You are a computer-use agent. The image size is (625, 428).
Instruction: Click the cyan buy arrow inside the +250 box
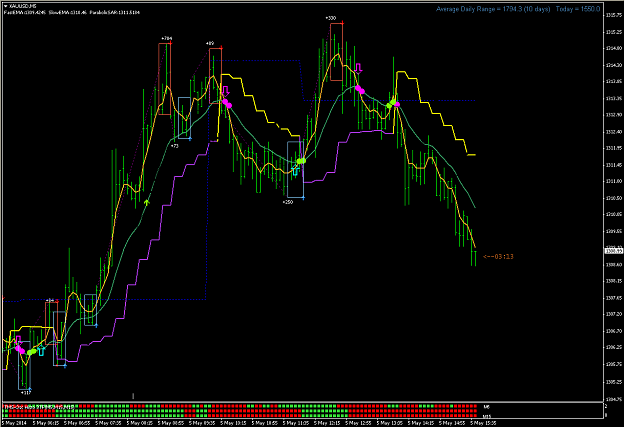point(295,171)
